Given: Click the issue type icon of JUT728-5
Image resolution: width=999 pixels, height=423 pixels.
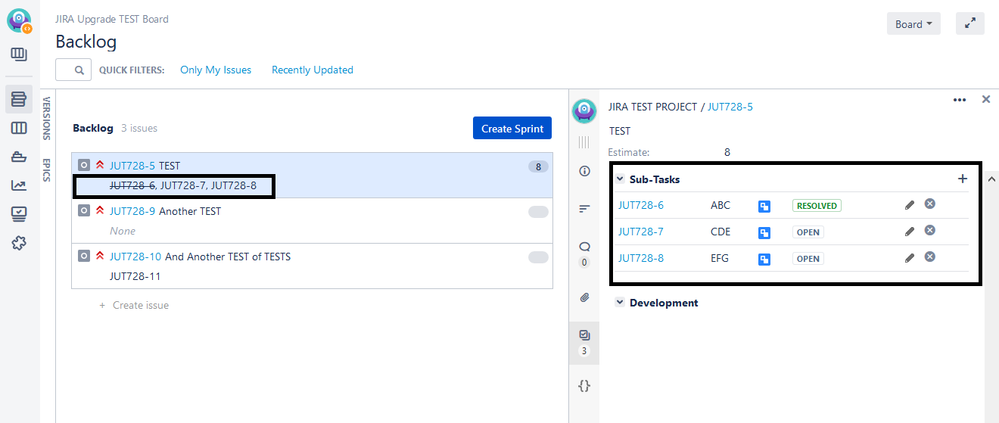Looking at the screenshot, I should [83, 166].
